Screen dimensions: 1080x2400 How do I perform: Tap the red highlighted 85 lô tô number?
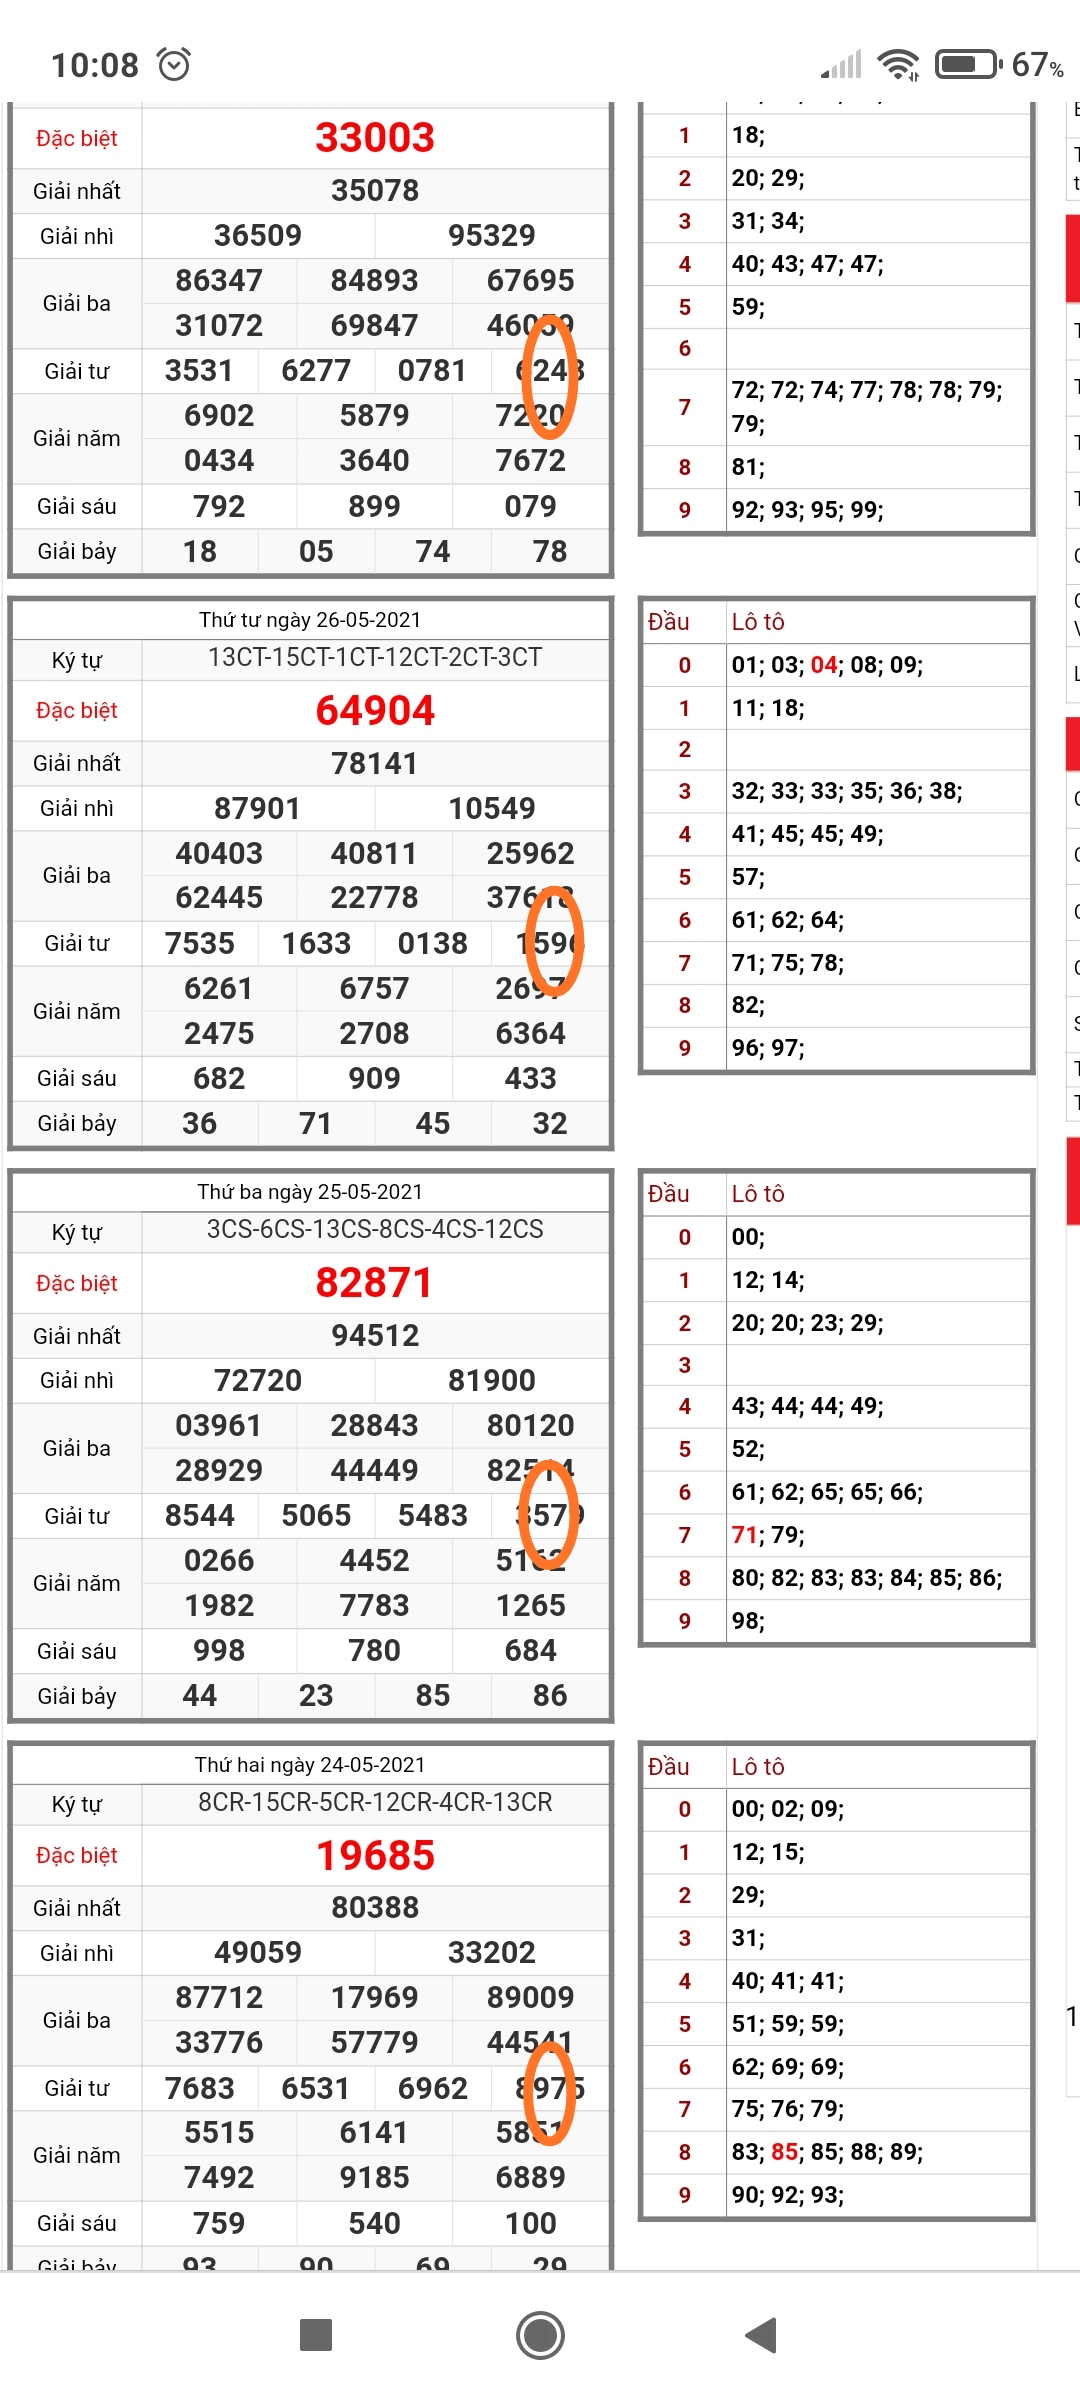click(x=784, y=2152)
